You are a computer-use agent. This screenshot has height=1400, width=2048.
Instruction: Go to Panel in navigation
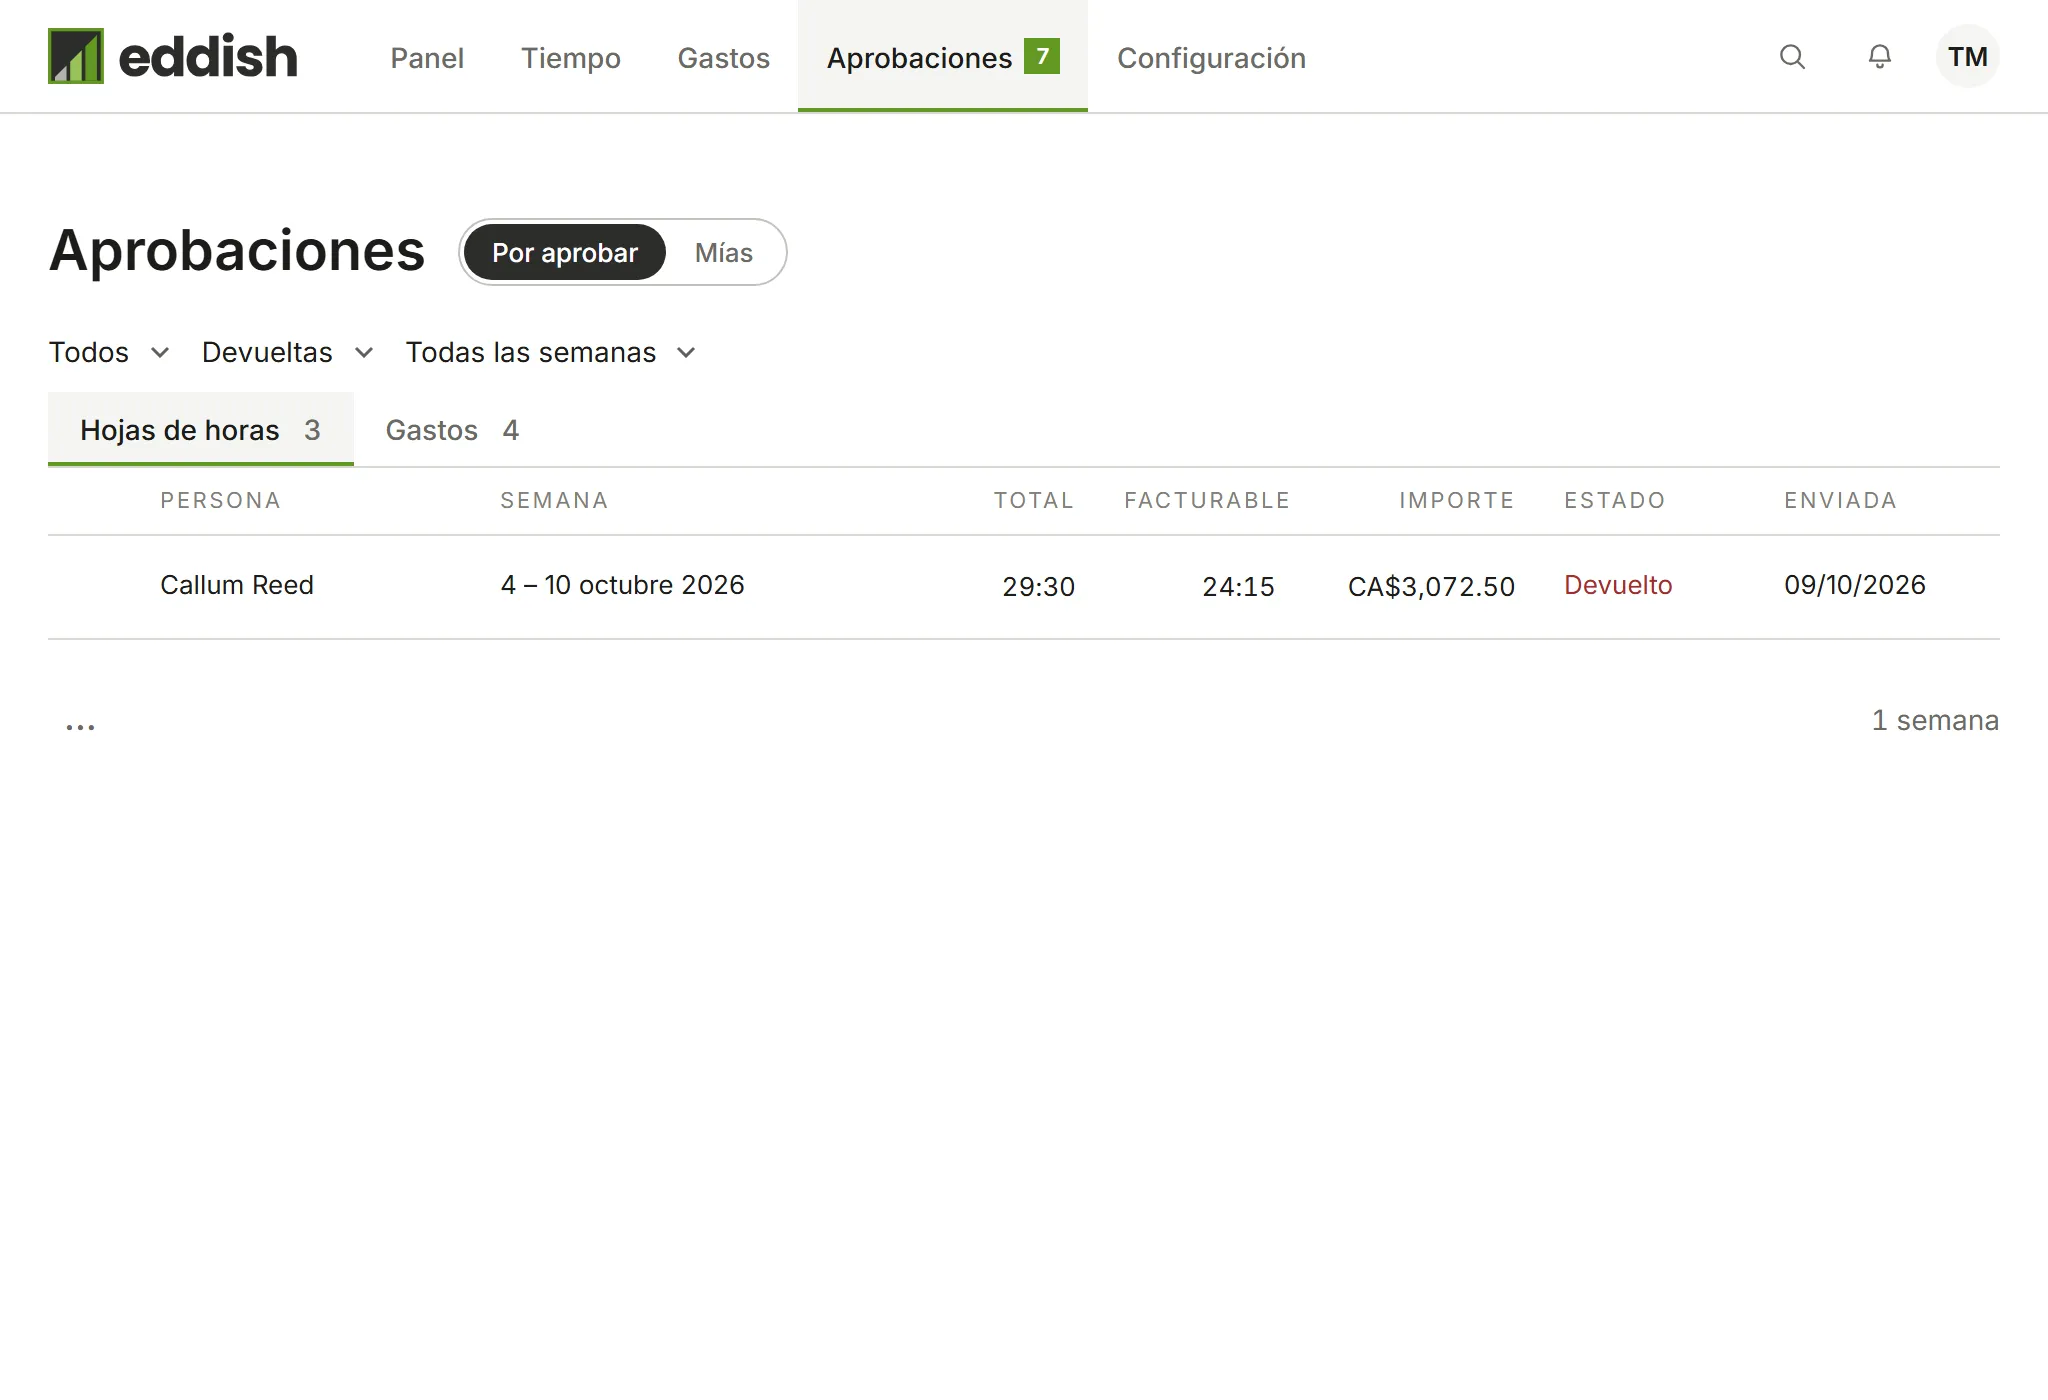tap(427, 57)
